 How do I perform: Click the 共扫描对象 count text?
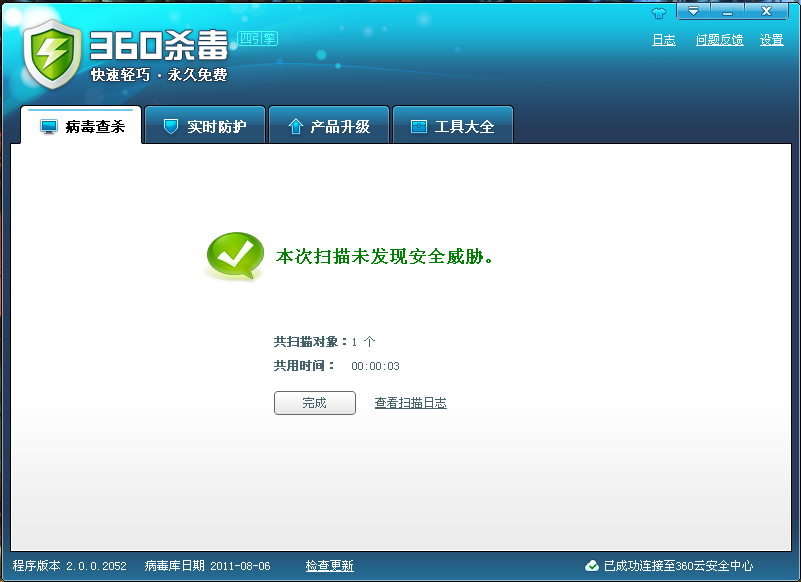[x=324, y=341]
